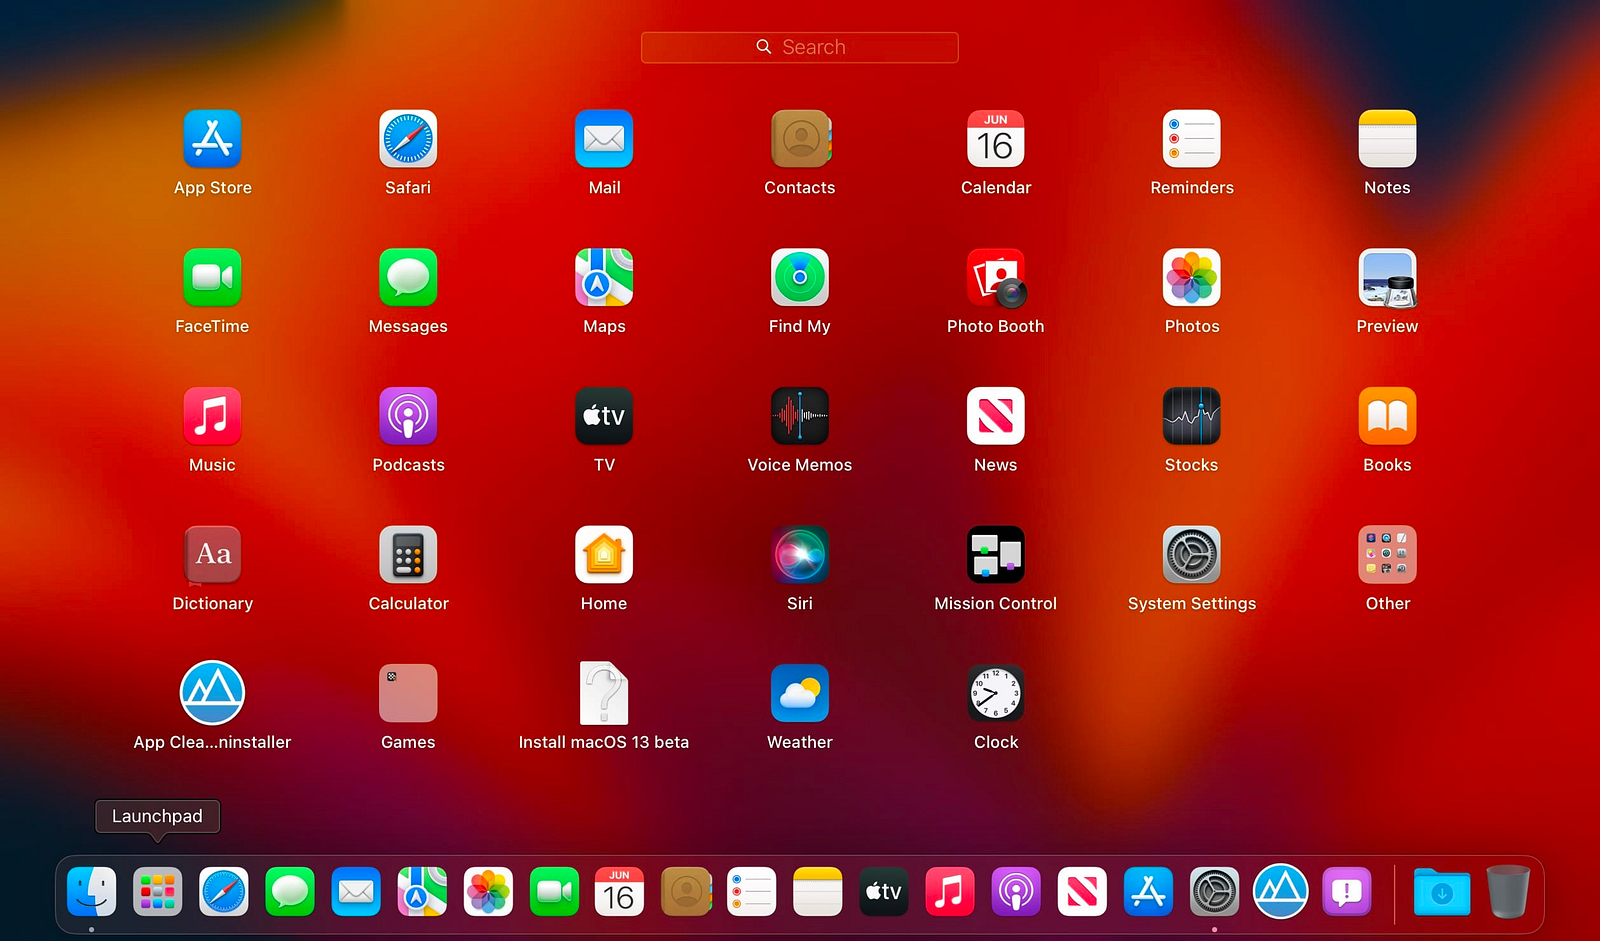Start FaceTime from the Dock
Screen dimensions: 1600x941
coord(554,892)
